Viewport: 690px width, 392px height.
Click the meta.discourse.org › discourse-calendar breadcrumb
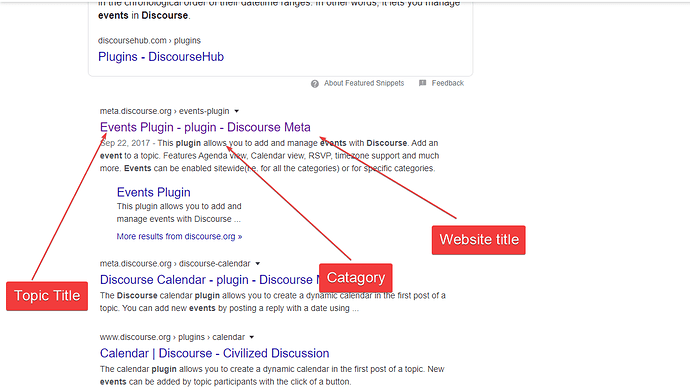(x=175, y=264)
